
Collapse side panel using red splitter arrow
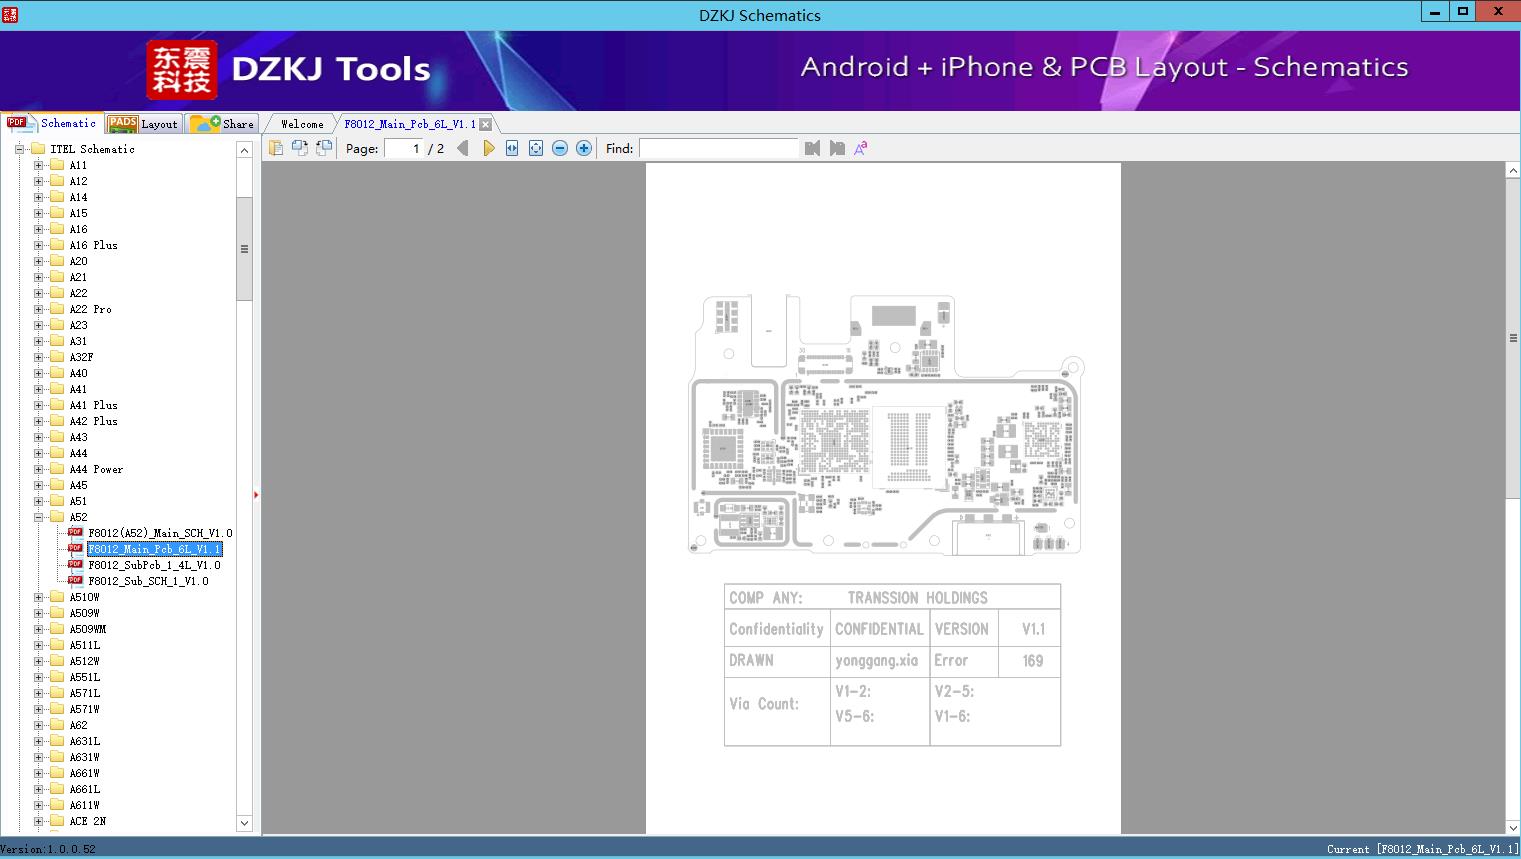click(x=256, y=495)
